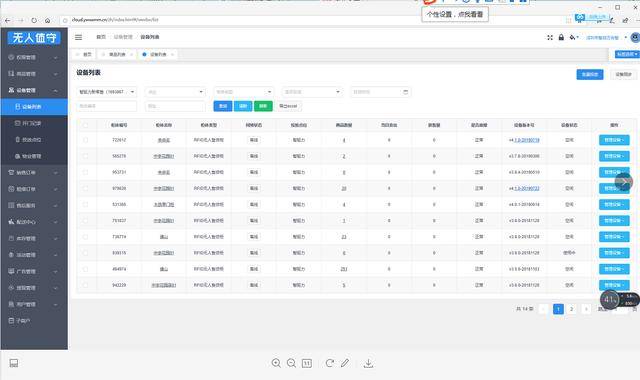
Task: Check the checkbox for row 494974
Action: tap(85, 269)
